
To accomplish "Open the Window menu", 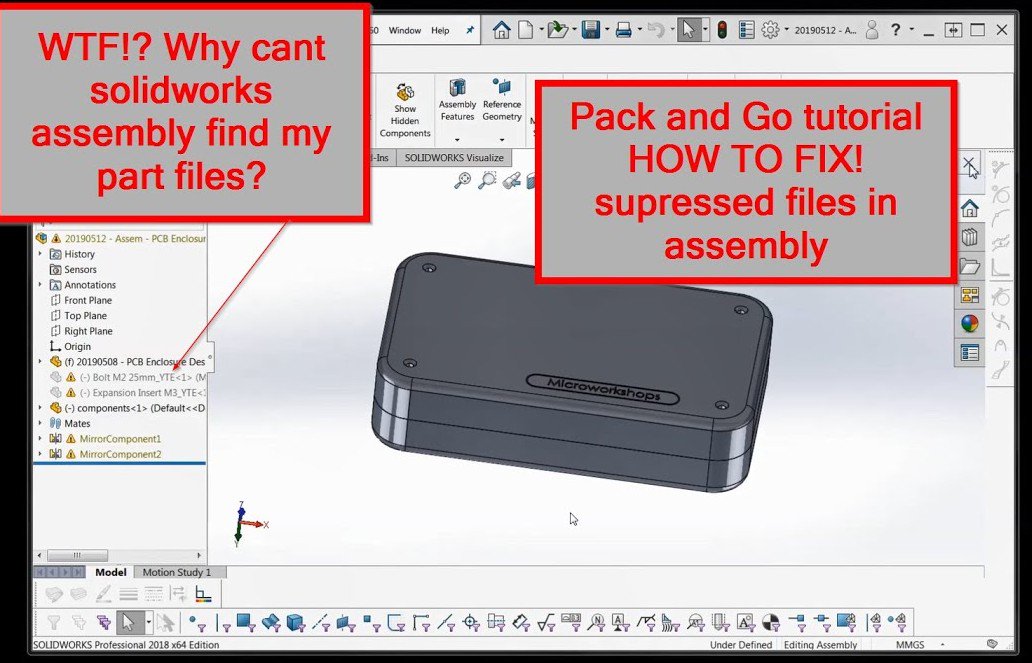I will click(405, 30).
